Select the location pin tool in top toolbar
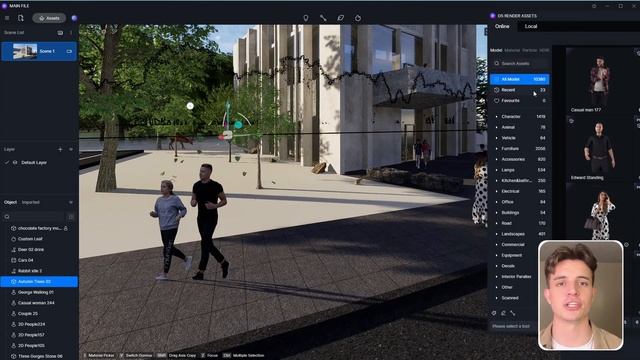Viewport: 640px width, 360px height. click(306, 18)
